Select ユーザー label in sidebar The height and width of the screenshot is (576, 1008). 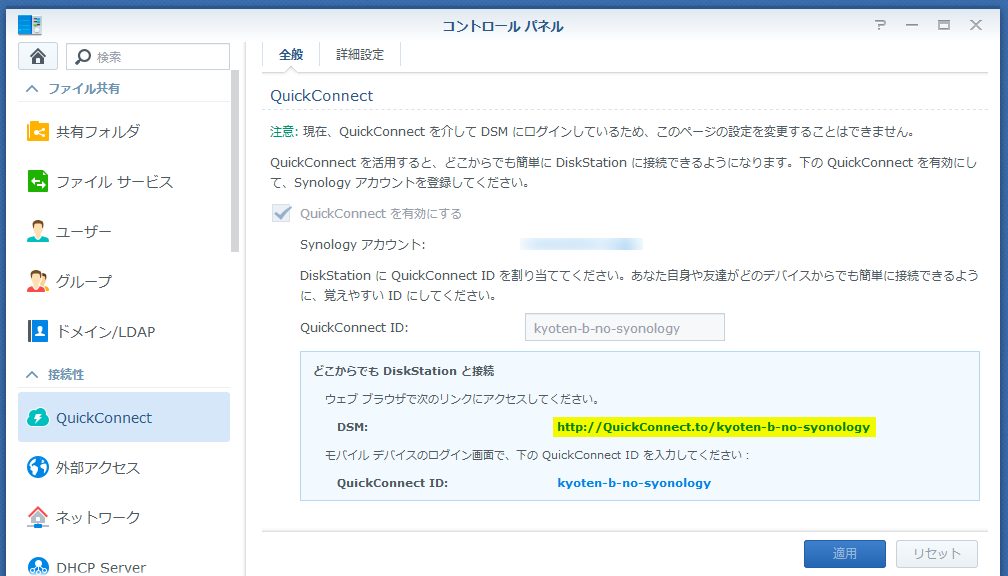point(84,231)
